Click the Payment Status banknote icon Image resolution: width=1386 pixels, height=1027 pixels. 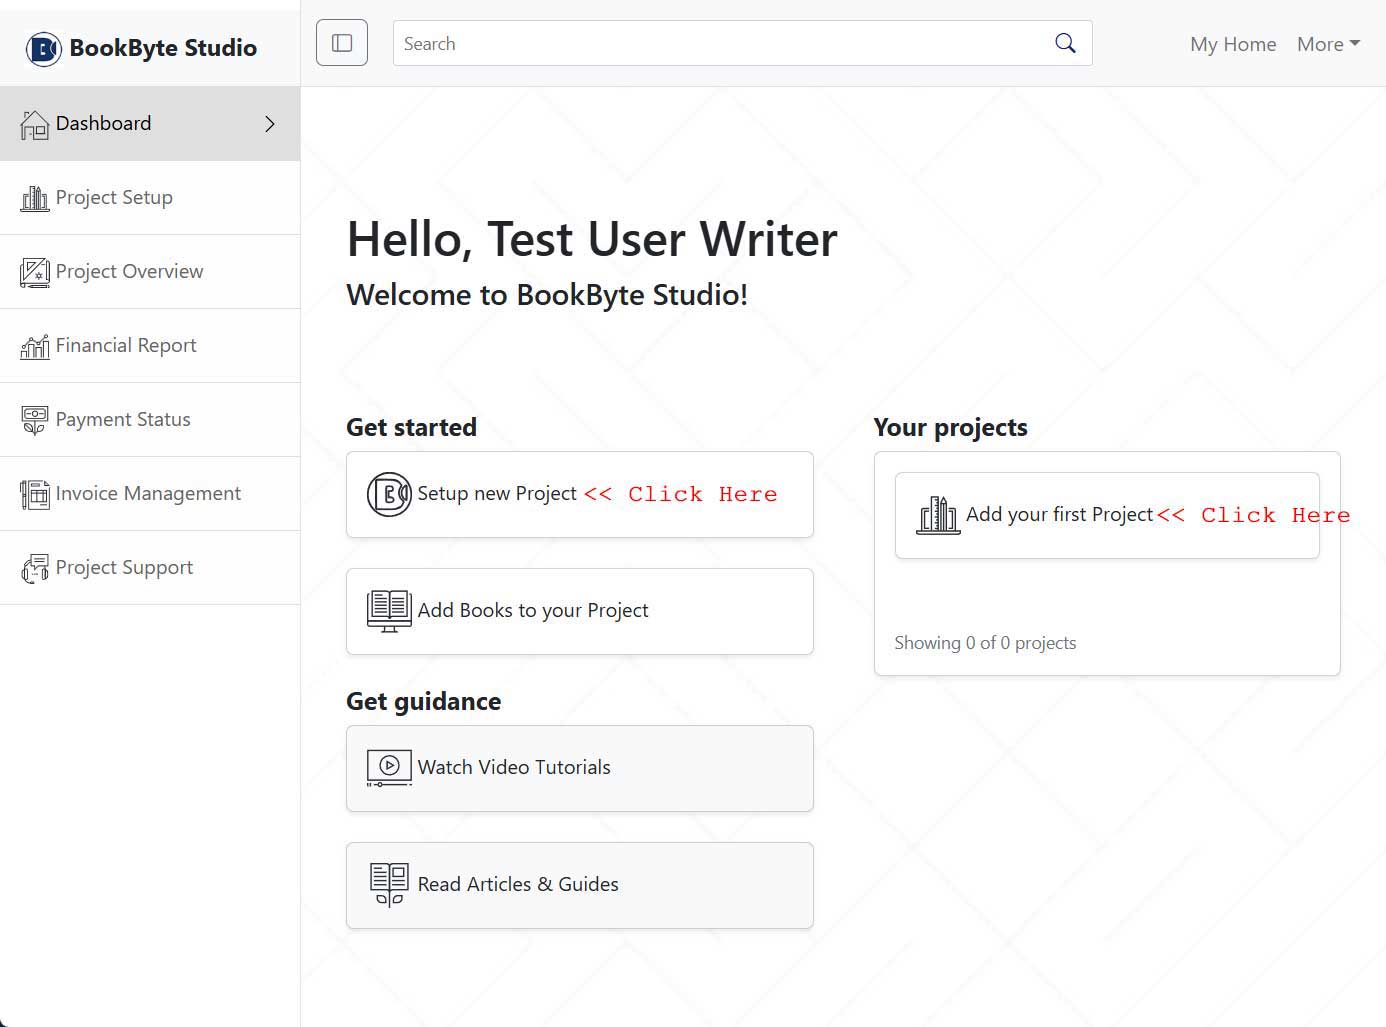34,419
